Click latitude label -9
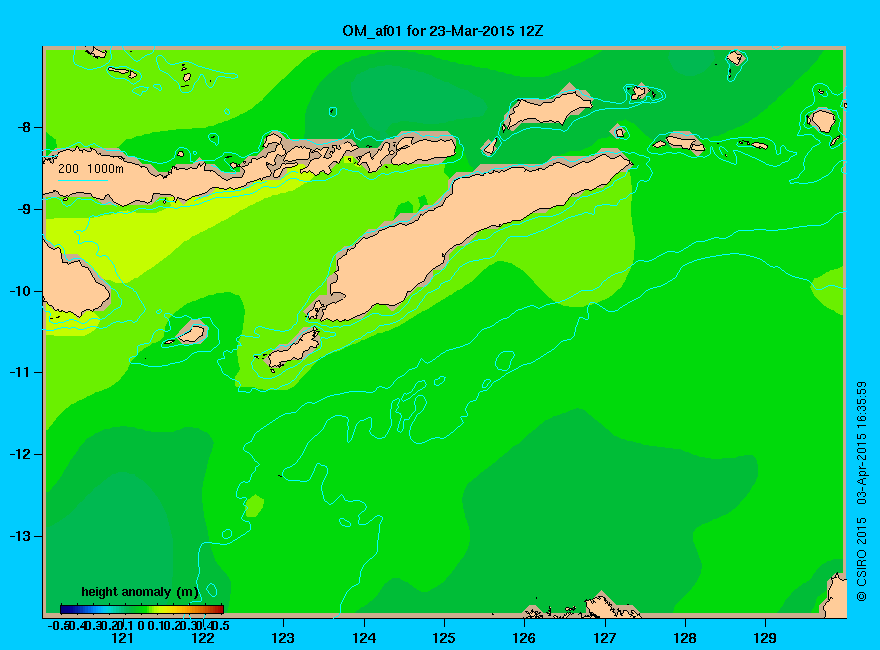 coord(24,209)
